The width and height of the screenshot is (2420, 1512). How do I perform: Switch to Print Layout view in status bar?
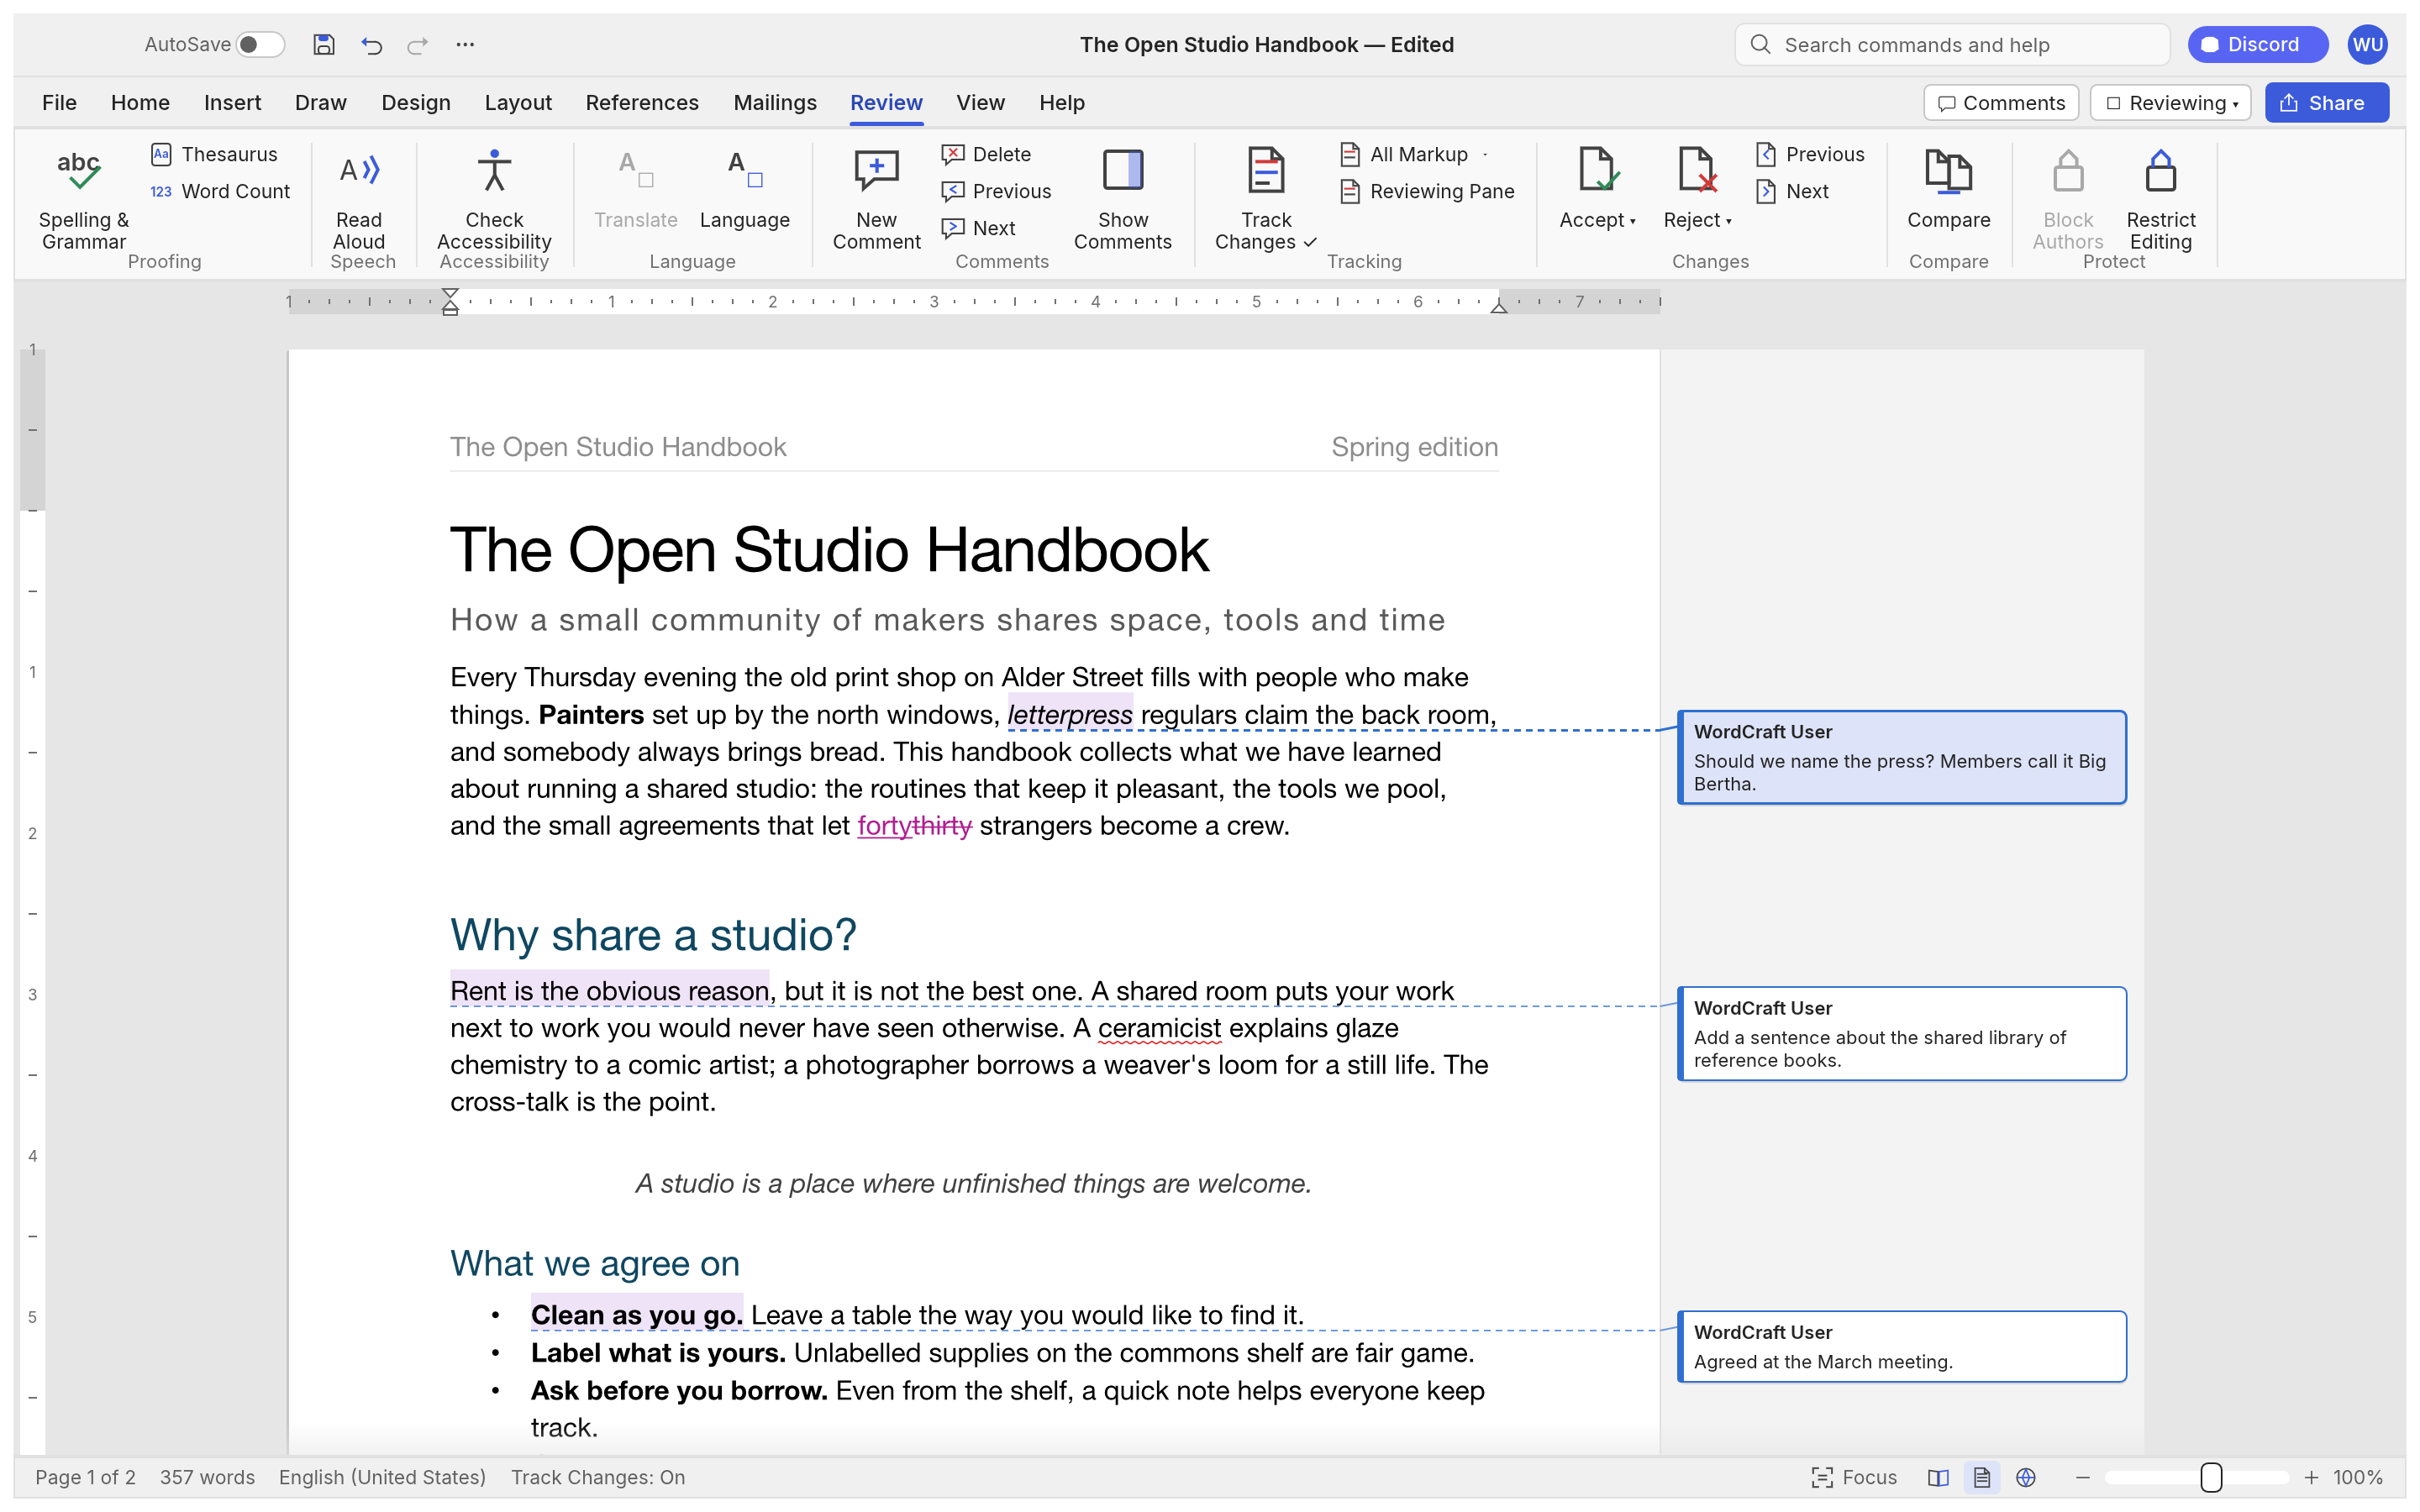[x=1982, y=1477]
